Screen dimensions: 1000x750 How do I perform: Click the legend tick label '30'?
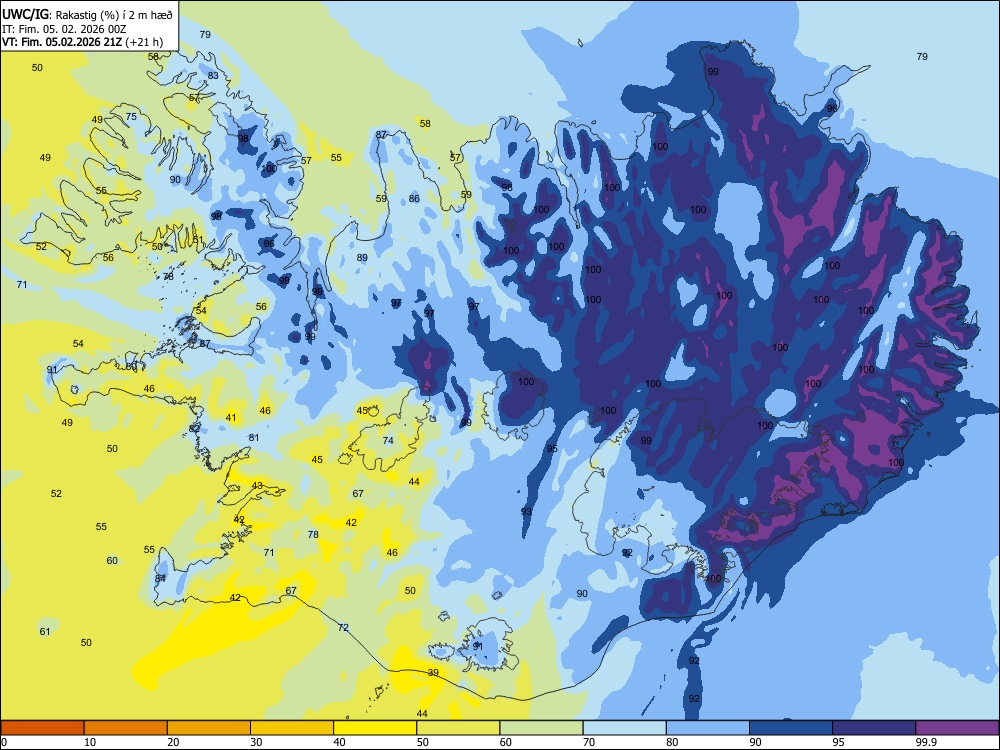[256, 742]
